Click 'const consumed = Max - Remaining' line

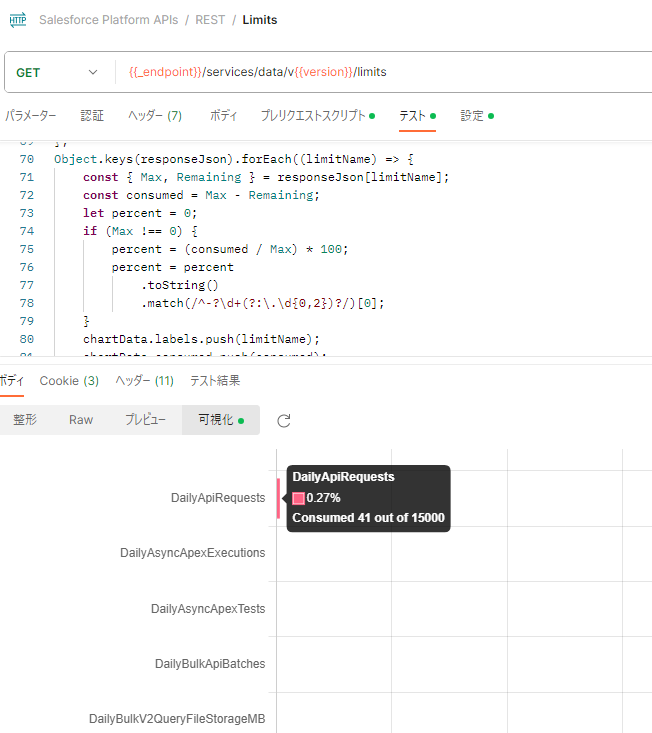click(x=201, y=195)
